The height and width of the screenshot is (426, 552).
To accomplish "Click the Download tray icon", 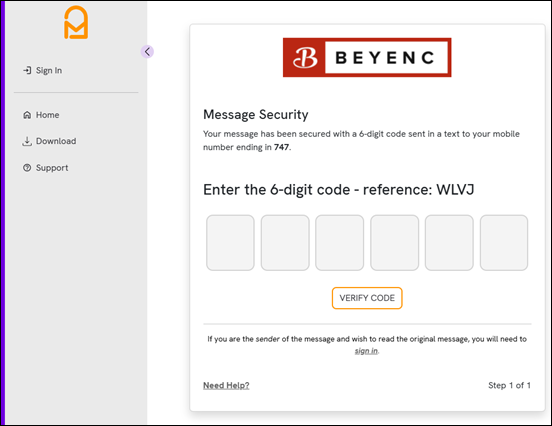I will pyautogui.click(x=27, y=141).
